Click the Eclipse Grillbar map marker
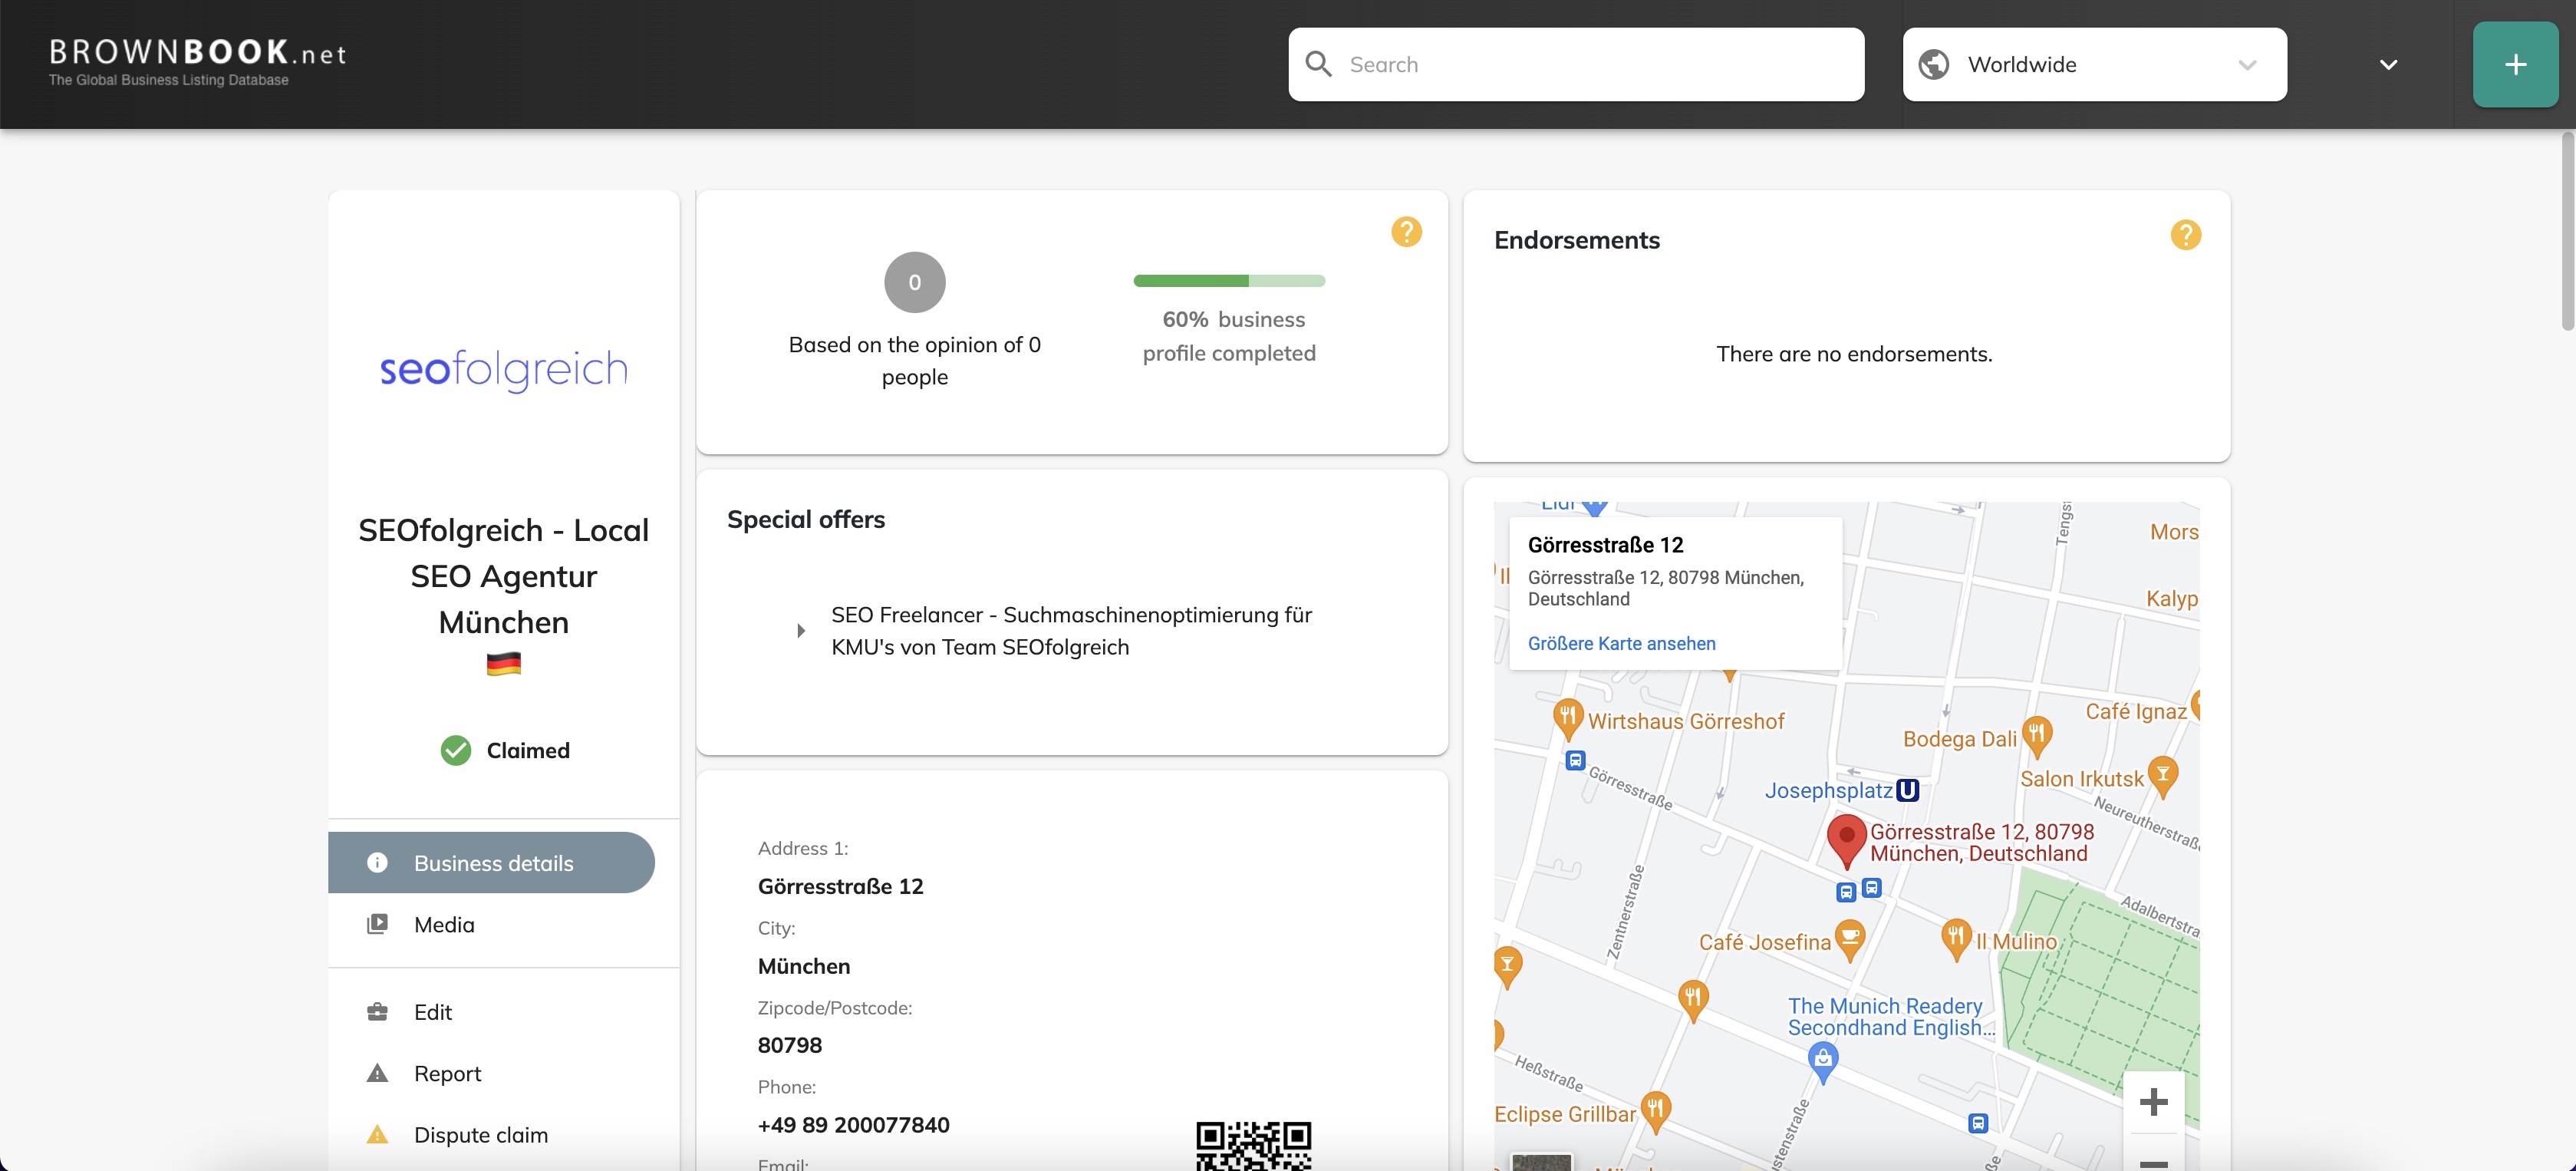Viewport: 2576px width, 1171px height. [x=1655, y=1110]
